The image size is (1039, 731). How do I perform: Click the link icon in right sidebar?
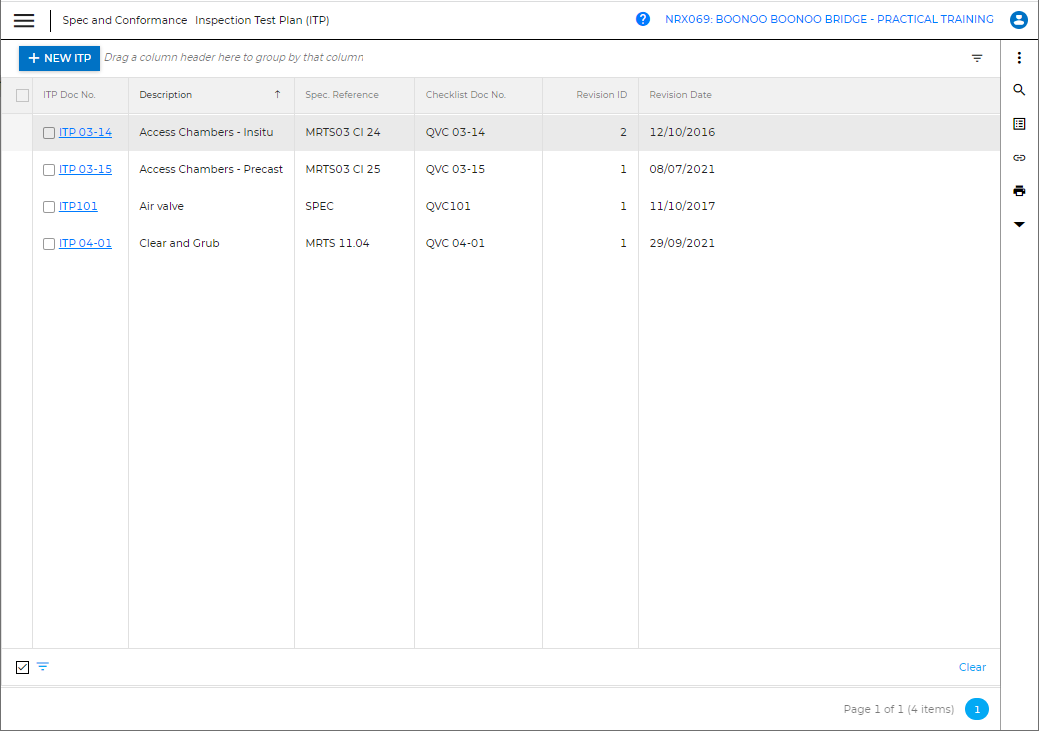pyautogui.click(x=1019, y=158)
